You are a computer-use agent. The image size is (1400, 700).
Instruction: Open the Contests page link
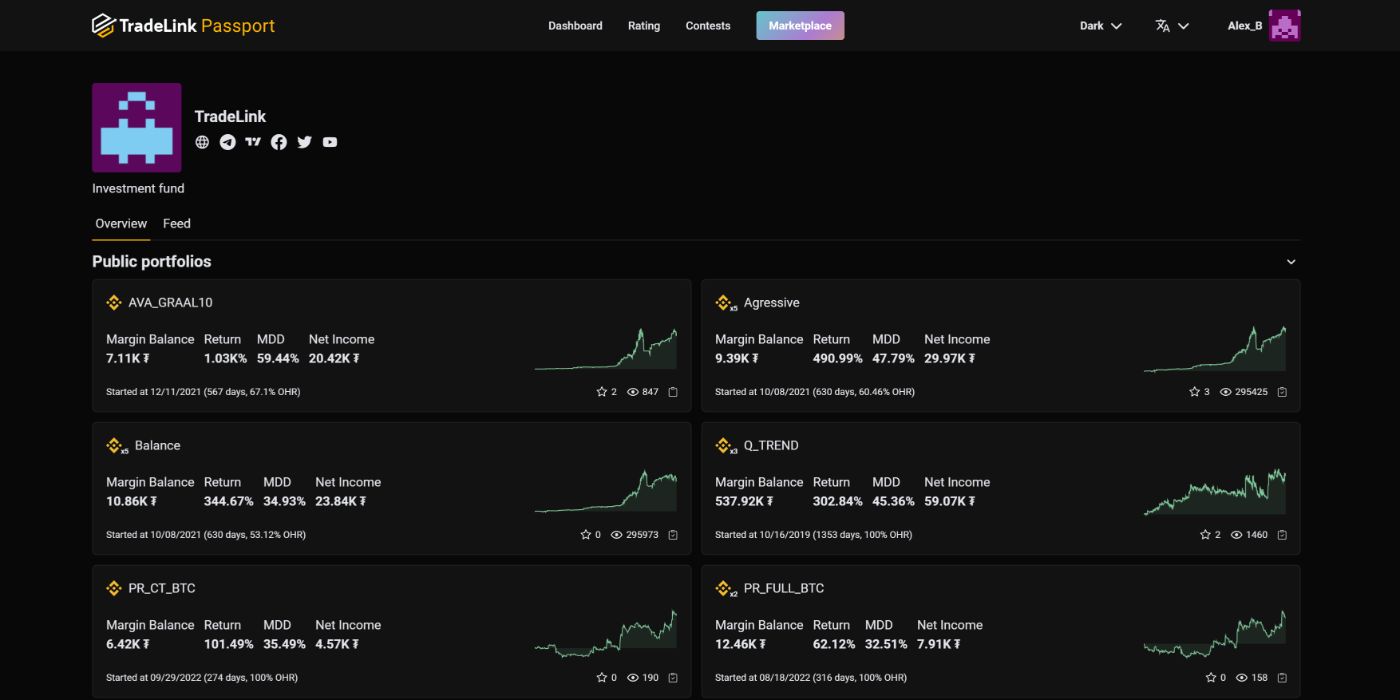tap(707, 25)
